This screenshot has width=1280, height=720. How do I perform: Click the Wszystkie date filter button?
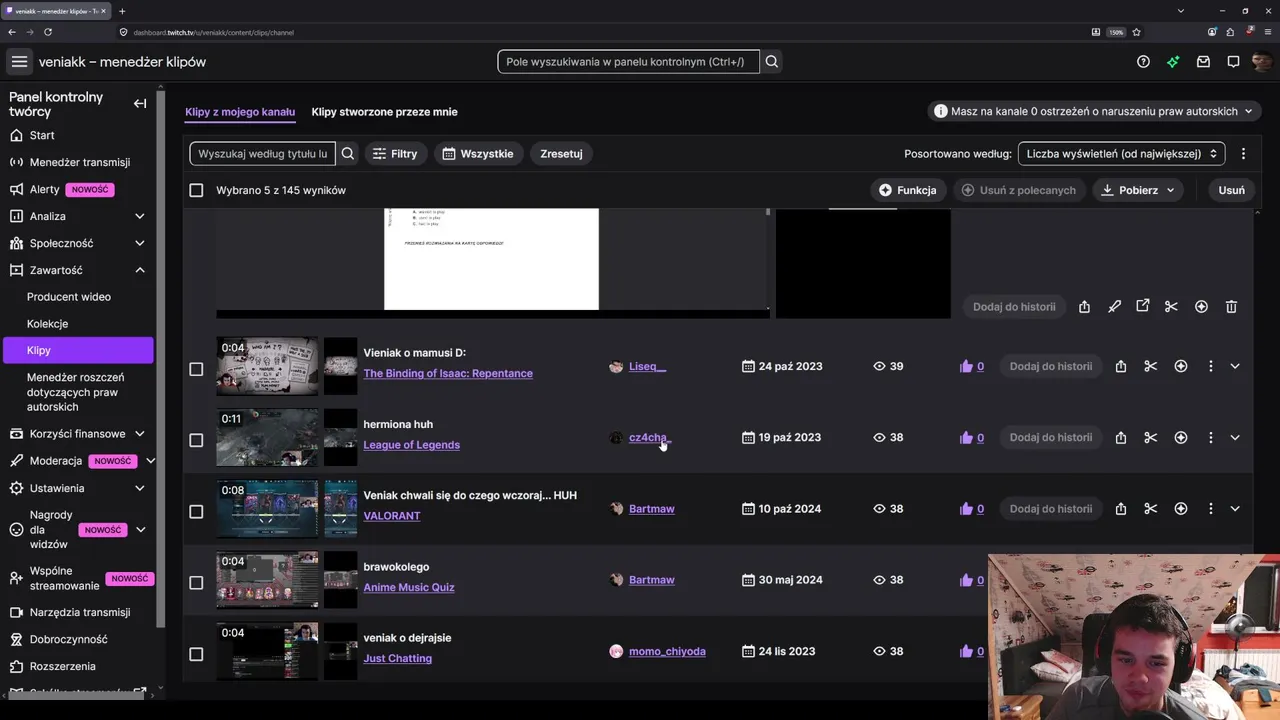click(478, 154)
